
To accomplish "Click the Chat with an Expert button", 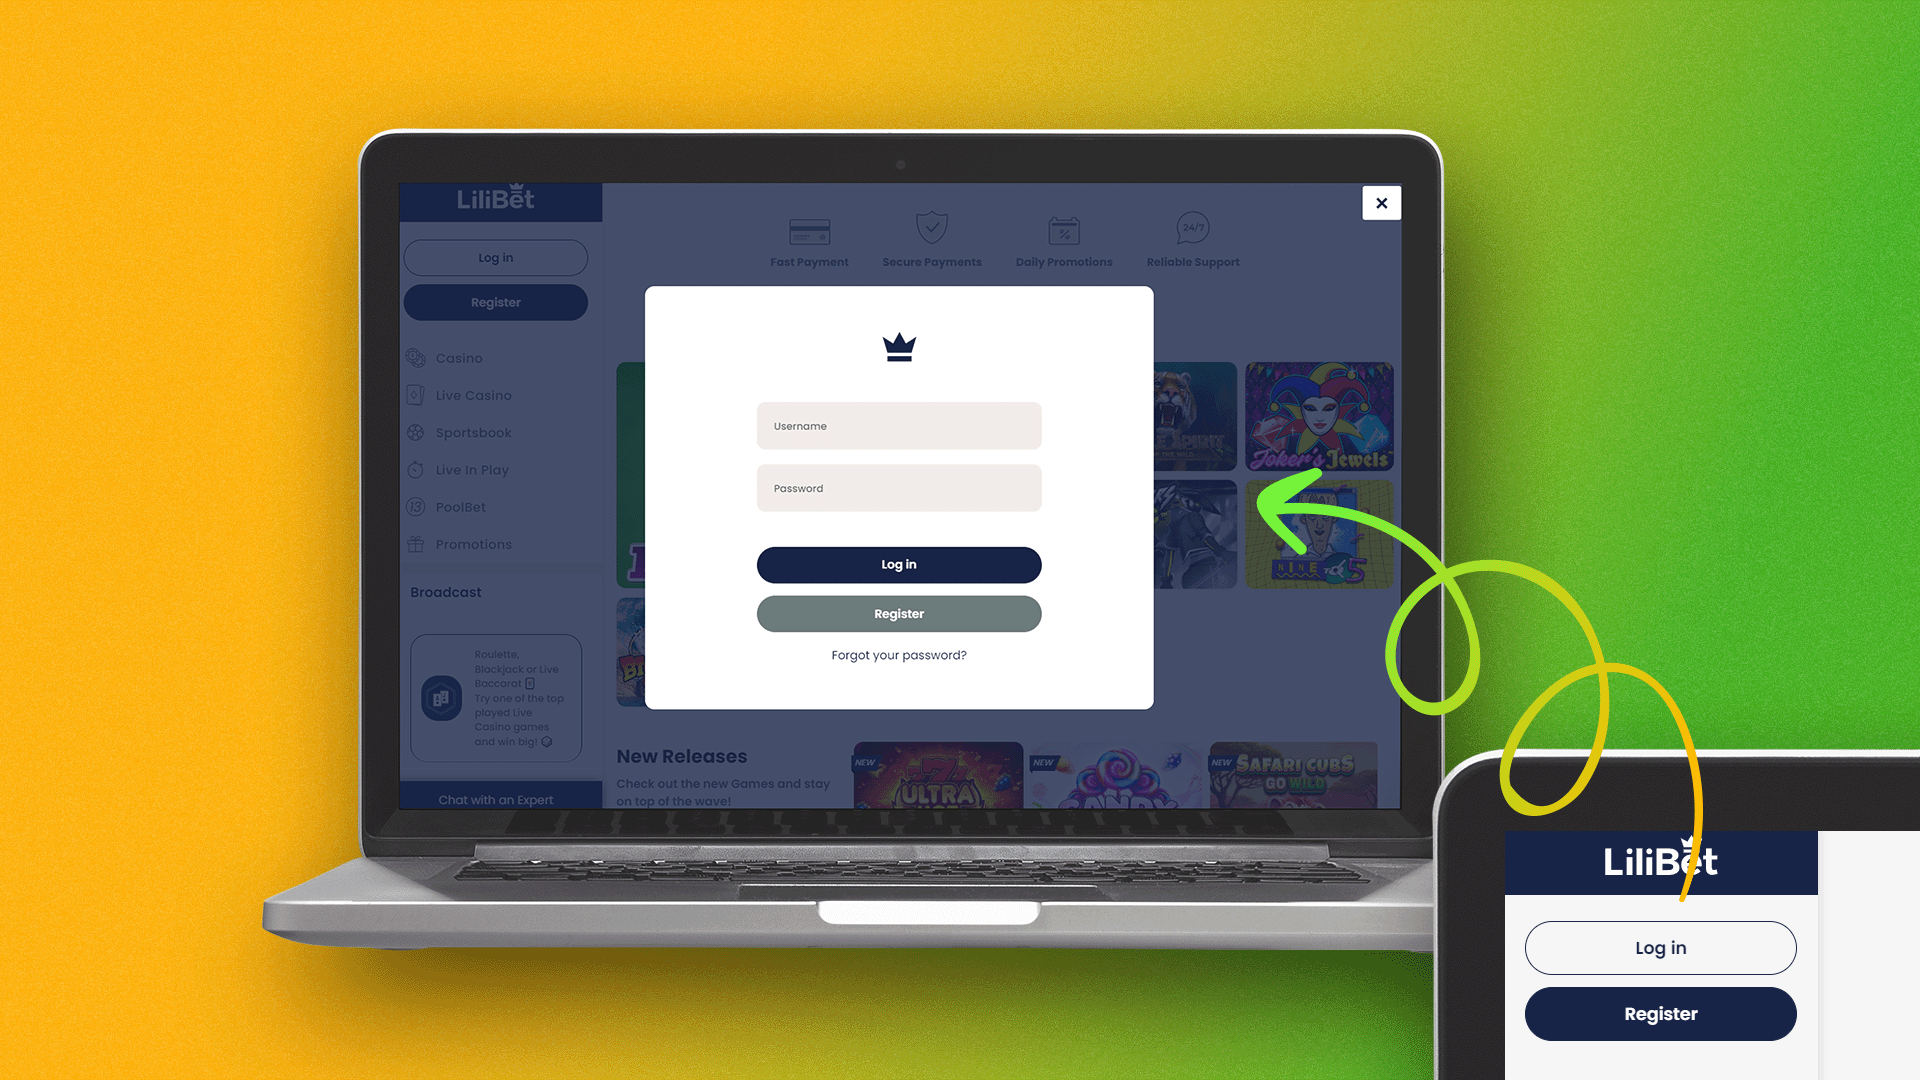I will tap(496, 799).
